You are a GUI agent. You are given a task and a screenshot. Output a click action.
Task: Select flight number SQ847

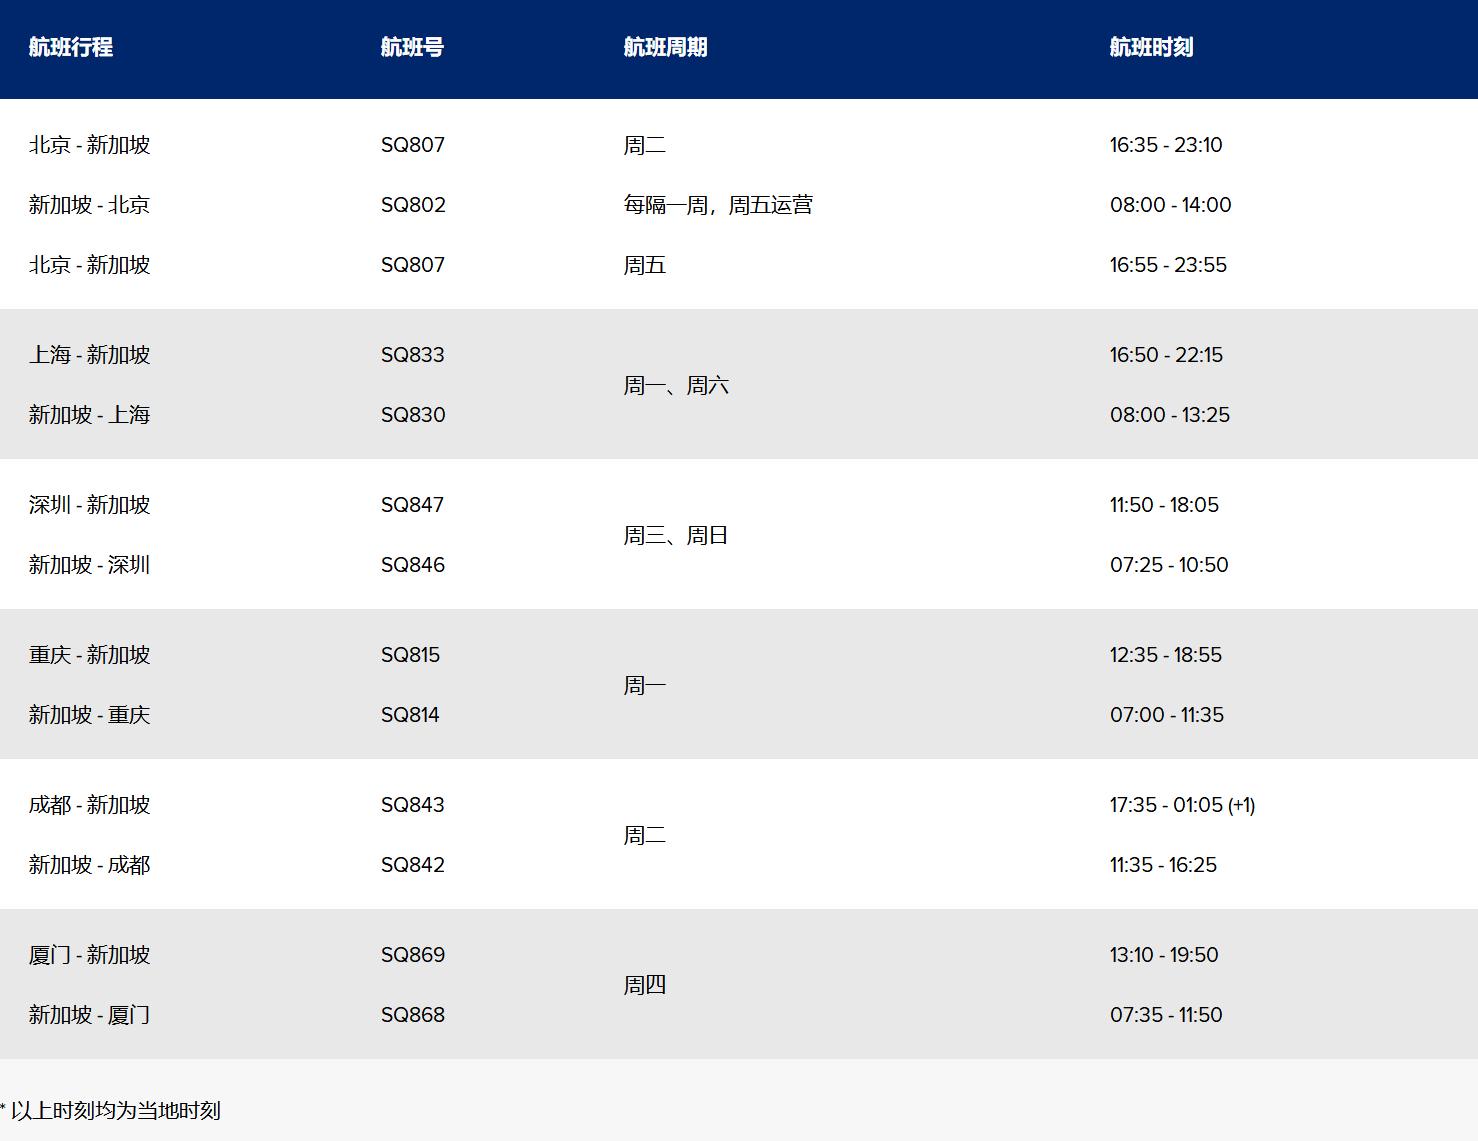(x=412, y=505)
